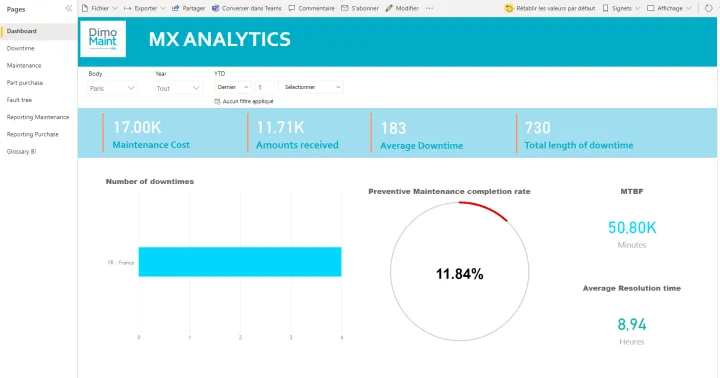Open the YTD Dernier dropdown

[232, 87]
